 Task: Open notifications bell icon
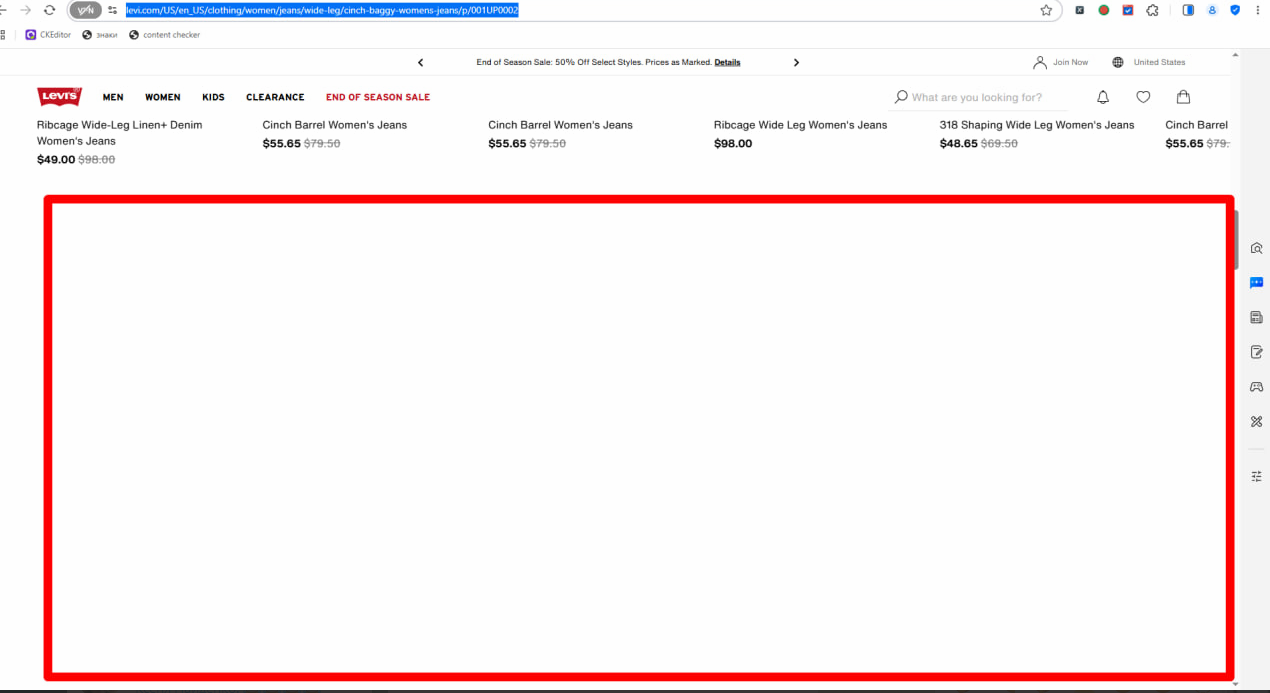[1103, 97]
